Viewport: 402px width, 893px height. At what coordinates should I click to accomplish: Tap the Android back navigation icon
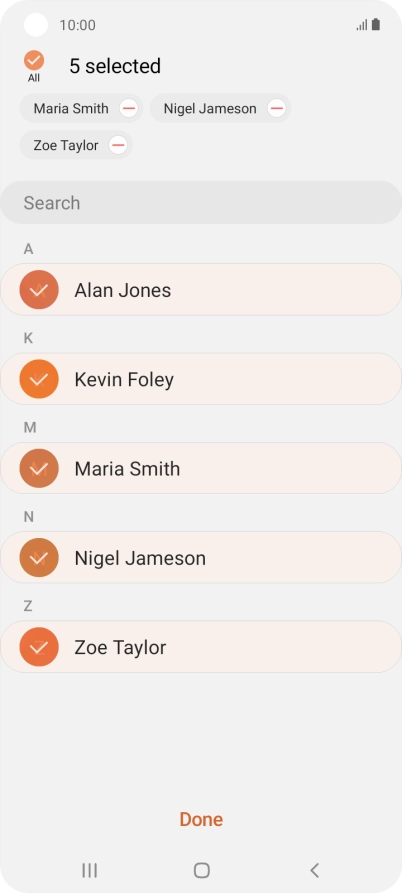[314, 870]
